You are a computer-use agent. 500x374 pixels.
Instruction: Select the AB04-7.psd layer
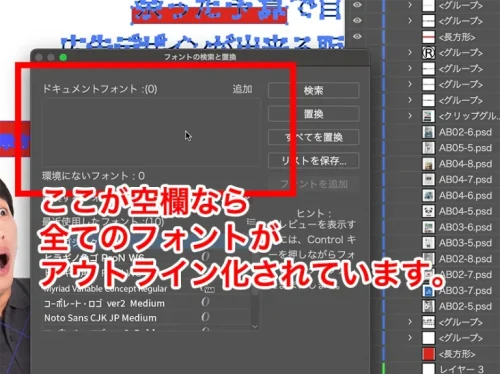tap(465, 179)
